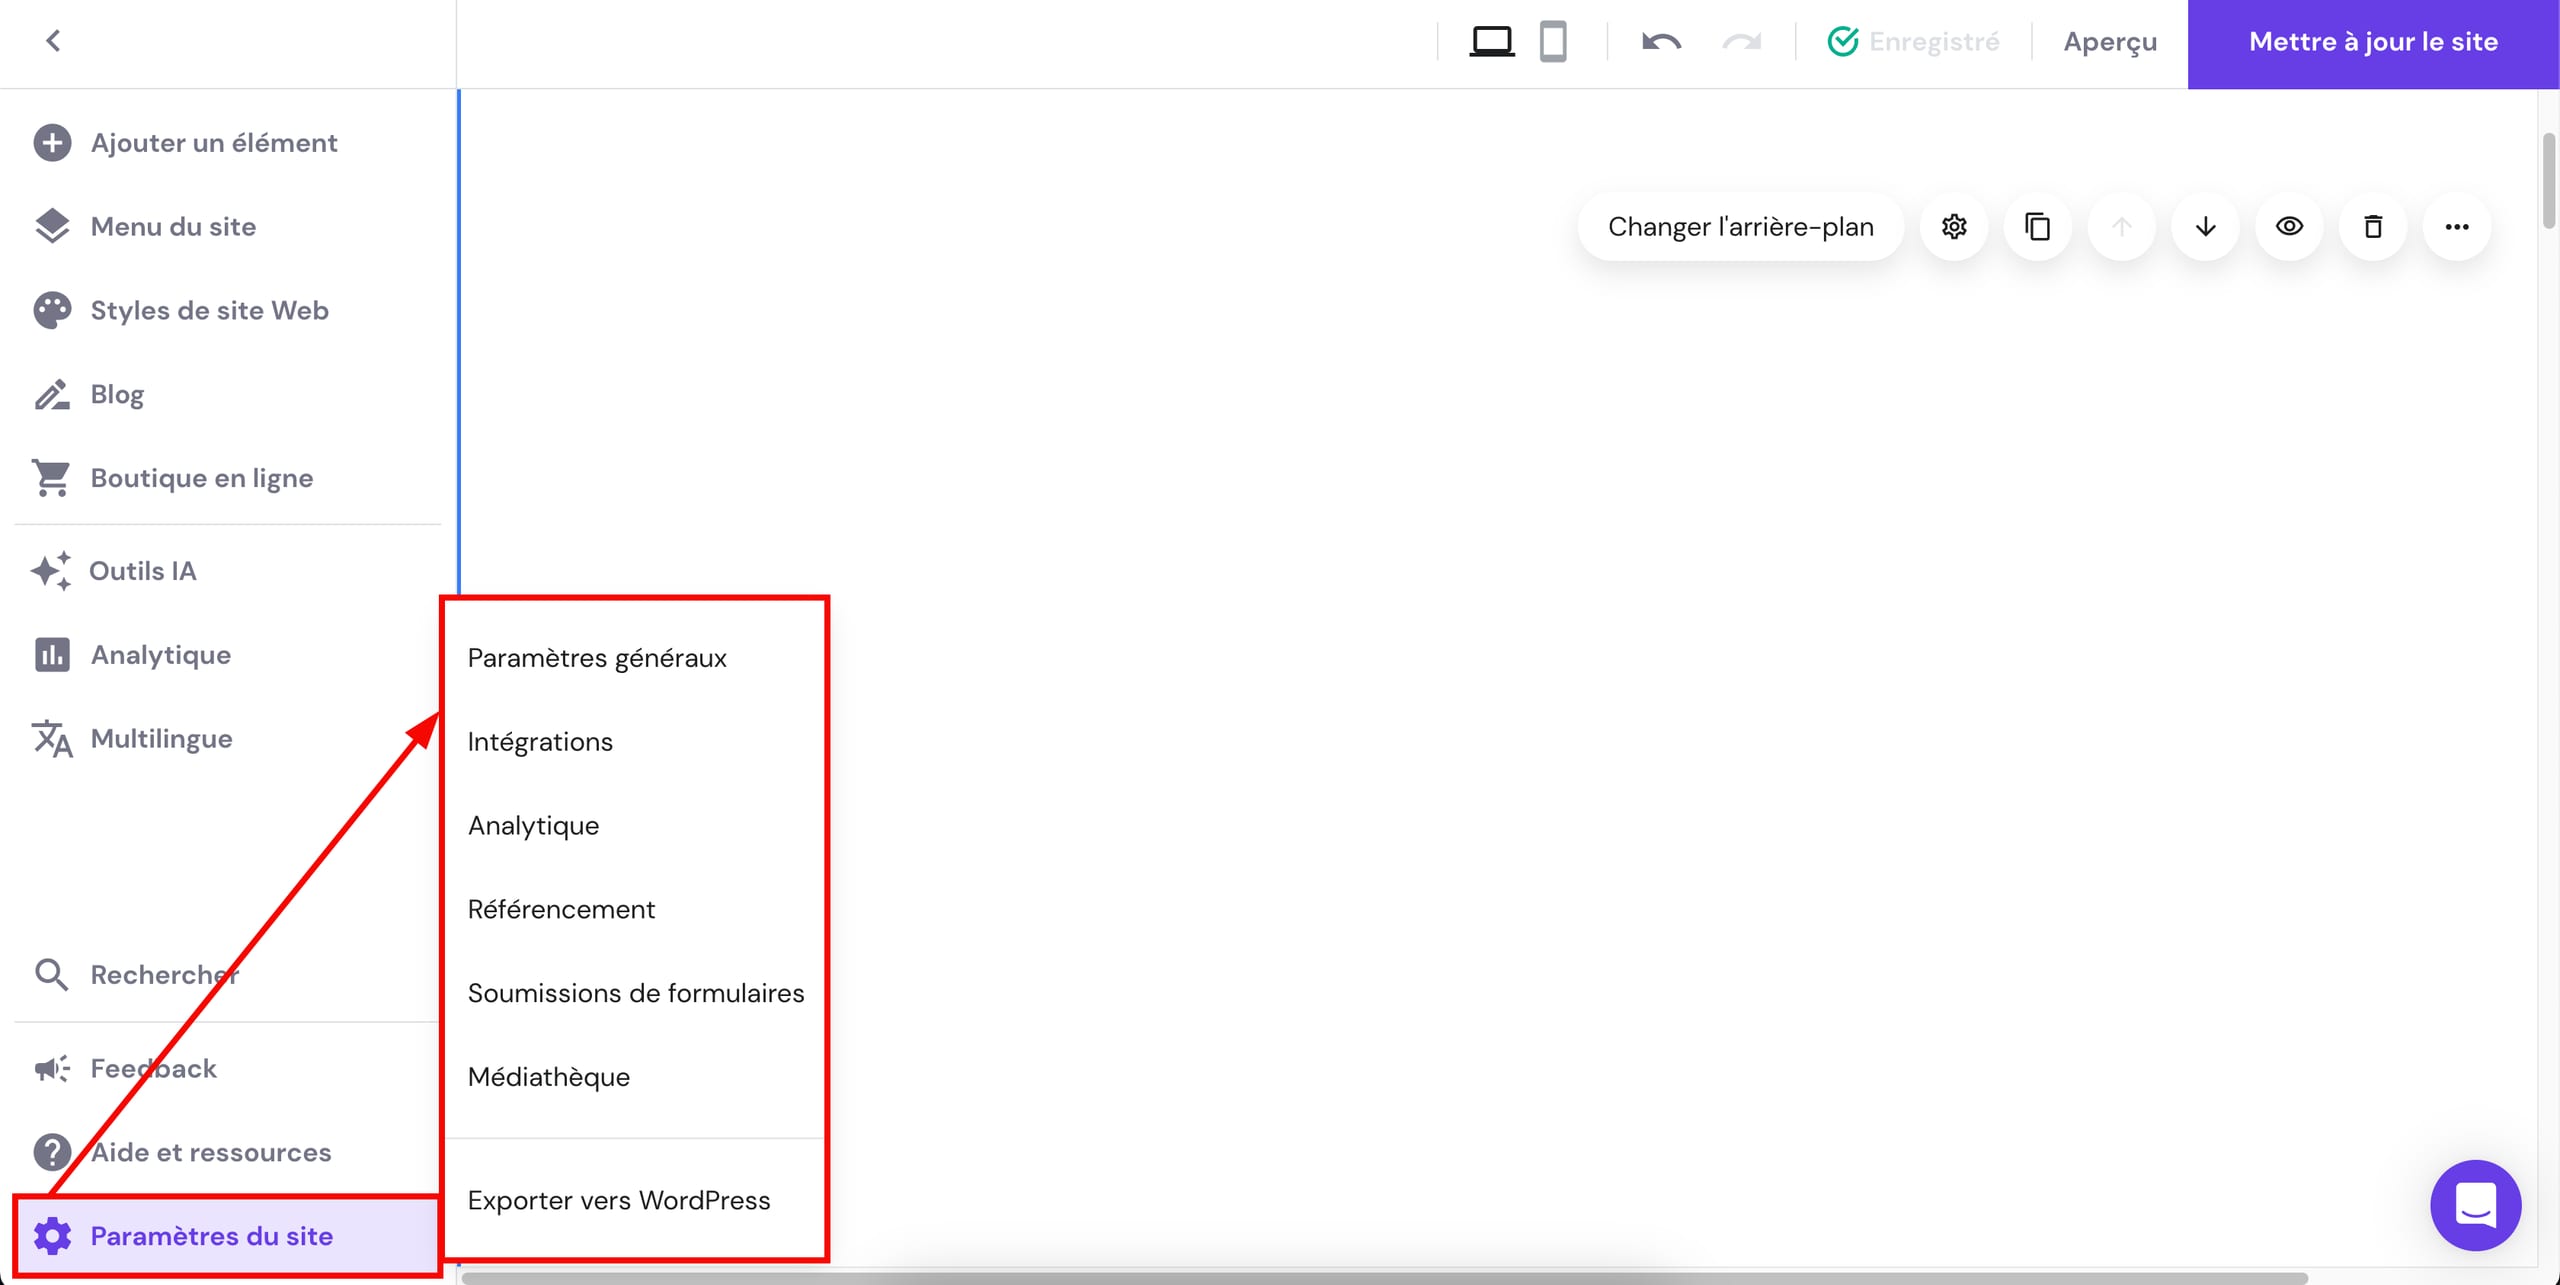Toggle mobile preview mode
Viewport: 2560px width, 1285px height.
tap(1552, 41)
